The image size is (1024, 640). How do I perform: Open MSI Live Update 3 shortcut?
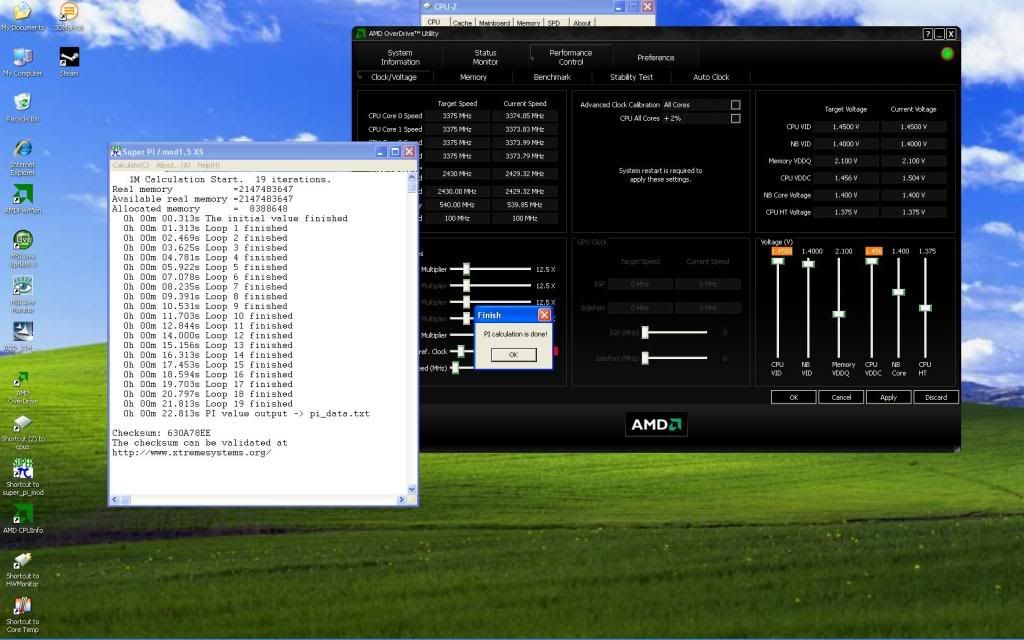coord(22,249)
